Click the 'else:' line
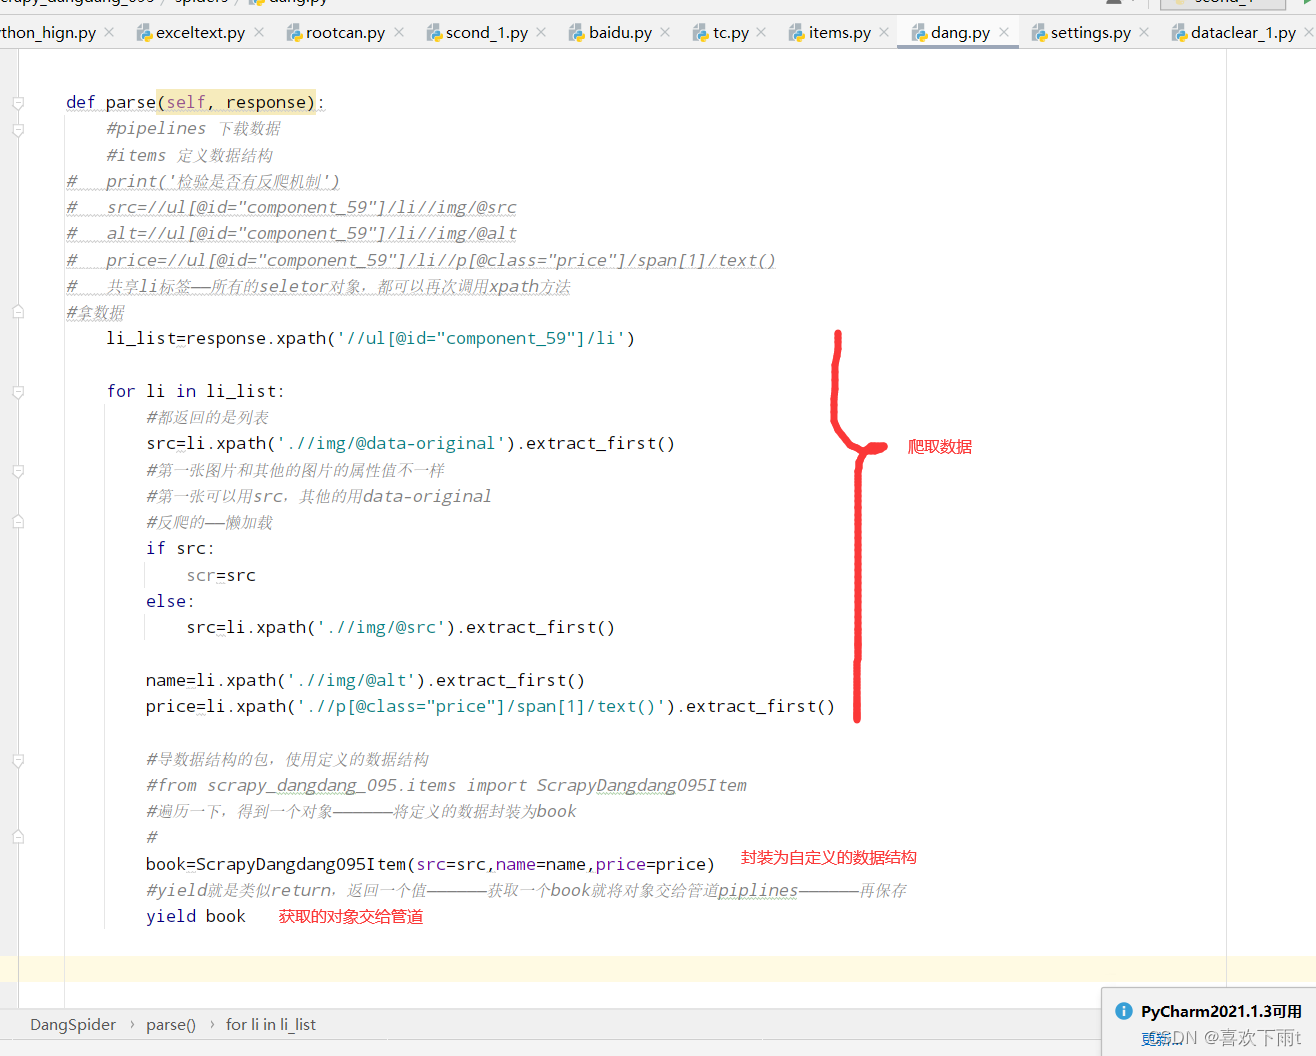Screen dimensions: 1316x1056 tap(170, 601)
